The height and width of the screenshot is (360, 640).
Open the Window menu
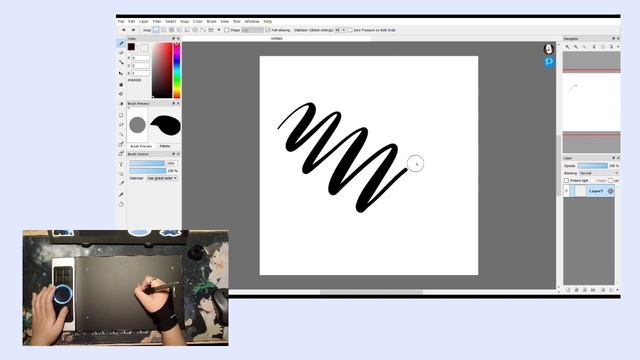click(252, 21)
